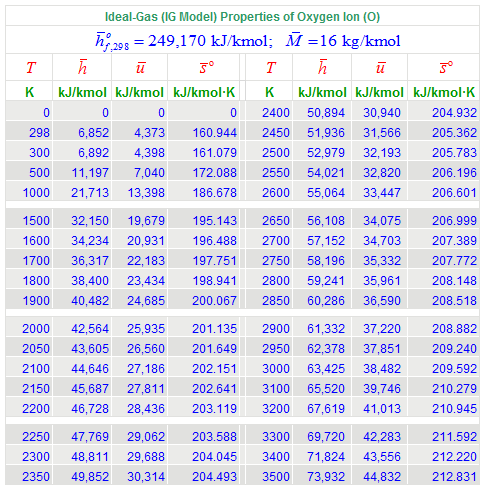Click the entropy value 200.067

tap(215, 301)
